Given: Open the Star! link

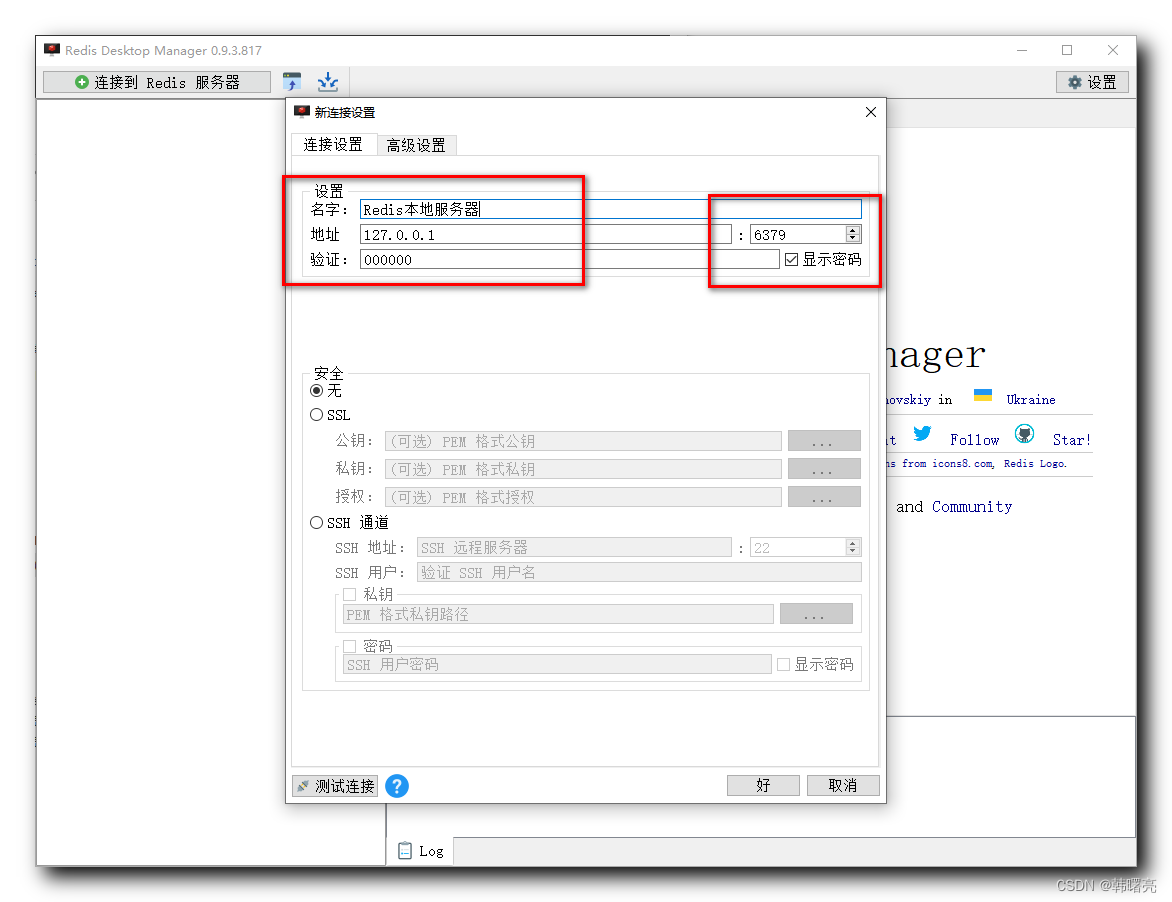Looking at the screenshot, I should point(1071,439).
